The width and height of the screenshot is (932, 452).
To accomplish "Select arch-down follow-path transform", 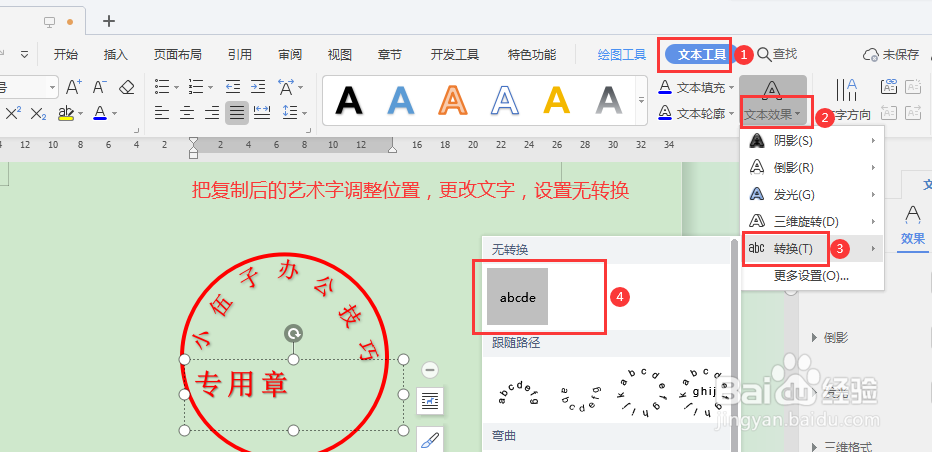I will [580, 397].
